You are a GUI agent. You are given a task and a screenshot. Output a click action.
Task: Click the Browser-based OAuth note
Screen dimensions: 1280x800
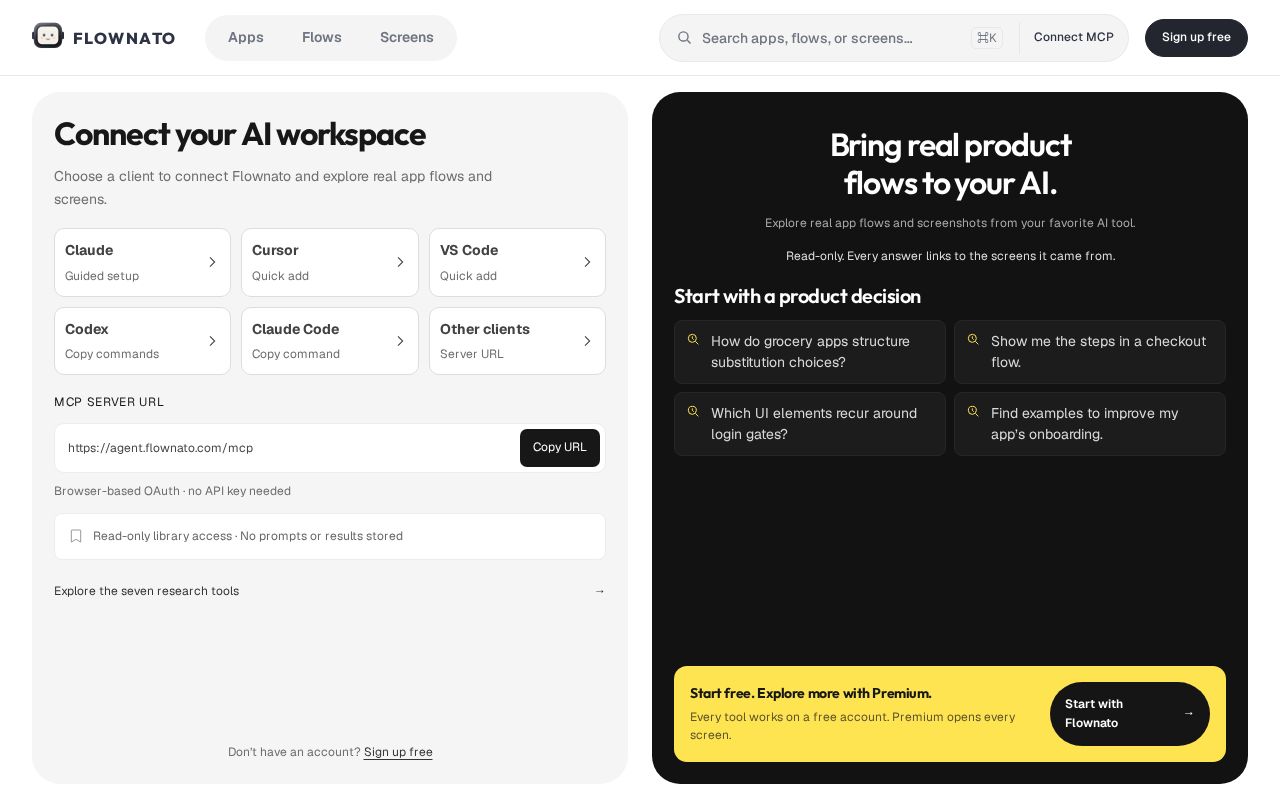coord(172,491)
